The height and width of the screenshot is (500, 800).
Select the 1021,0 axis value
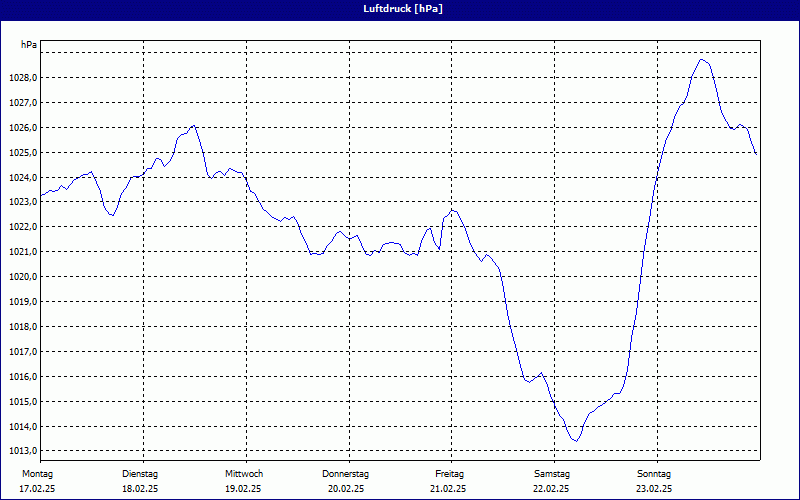point(23,252)
